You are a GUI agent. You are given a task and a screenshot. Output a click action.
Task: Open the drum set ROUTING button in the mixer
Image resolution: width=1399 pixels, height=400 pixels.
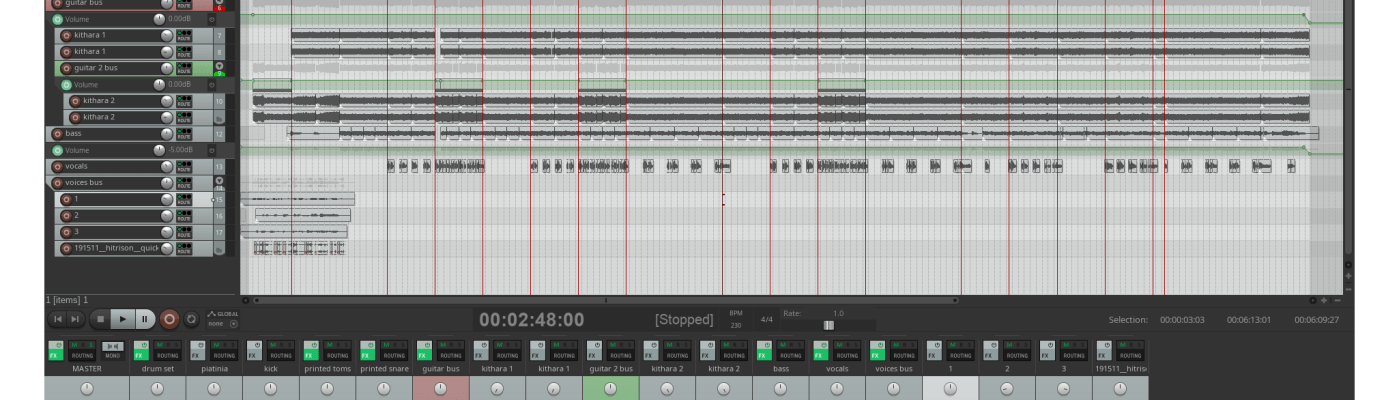click(168, 355)
